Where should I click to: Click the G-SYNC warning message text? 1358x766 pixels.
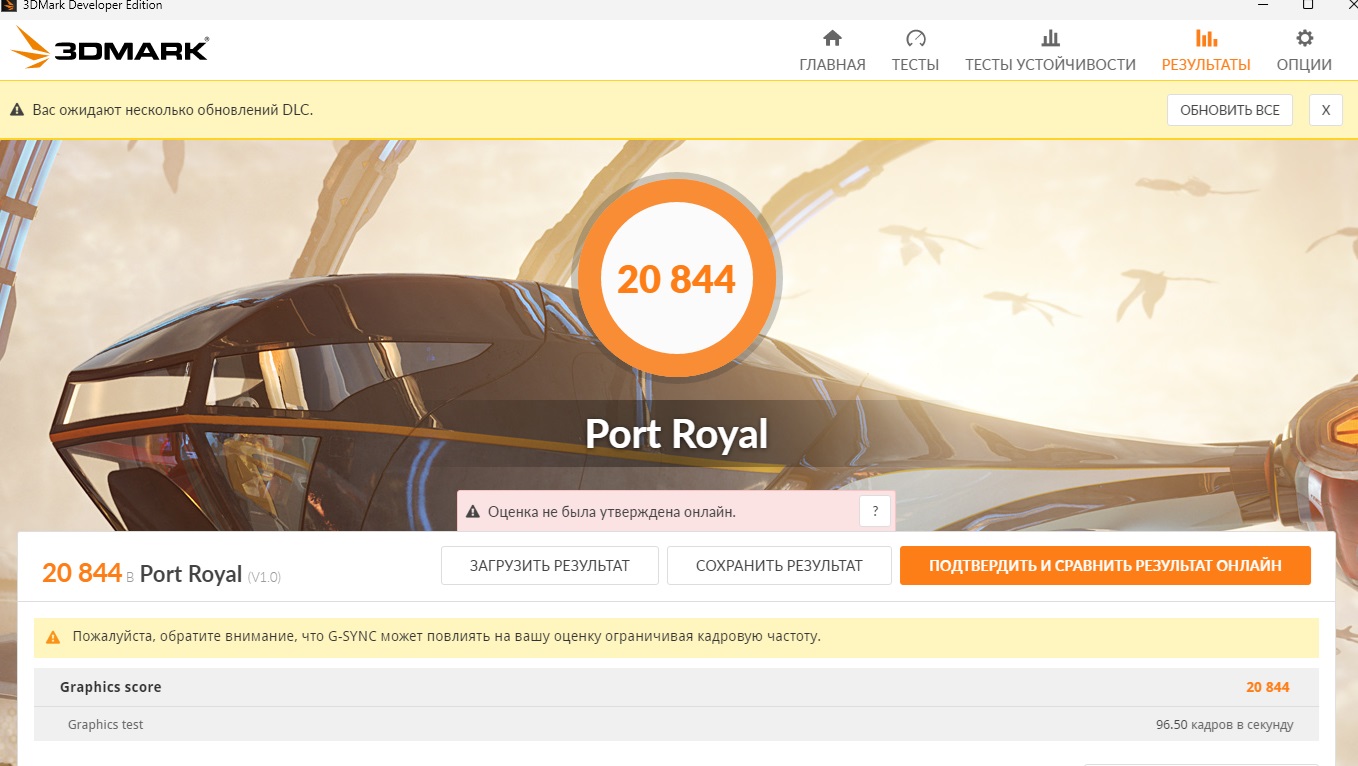[447, 636]
